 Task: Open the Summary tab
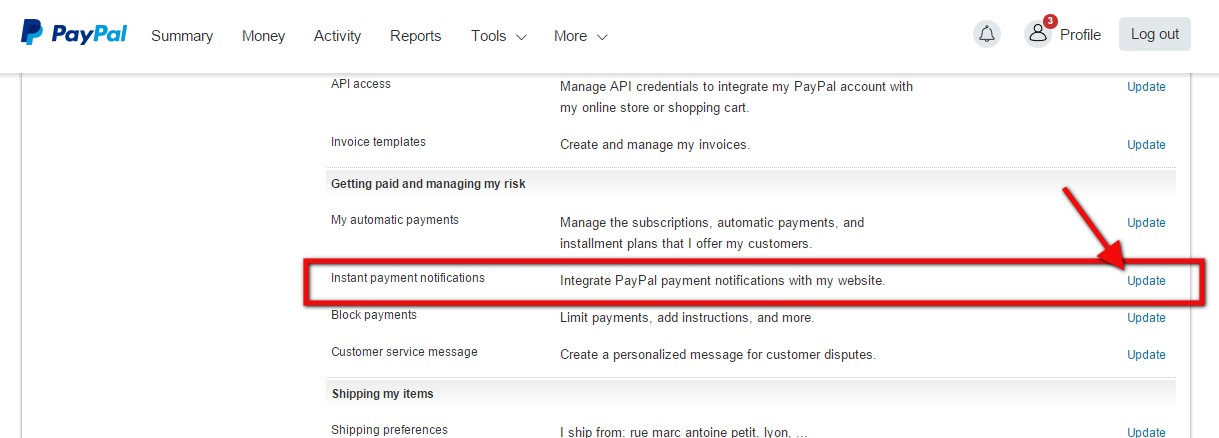click(182, 36)
